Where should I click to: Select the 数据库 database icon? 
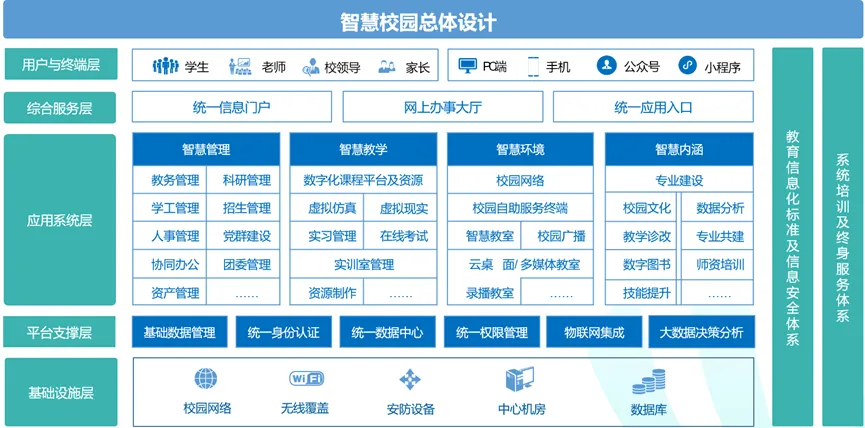click(649, 383)
